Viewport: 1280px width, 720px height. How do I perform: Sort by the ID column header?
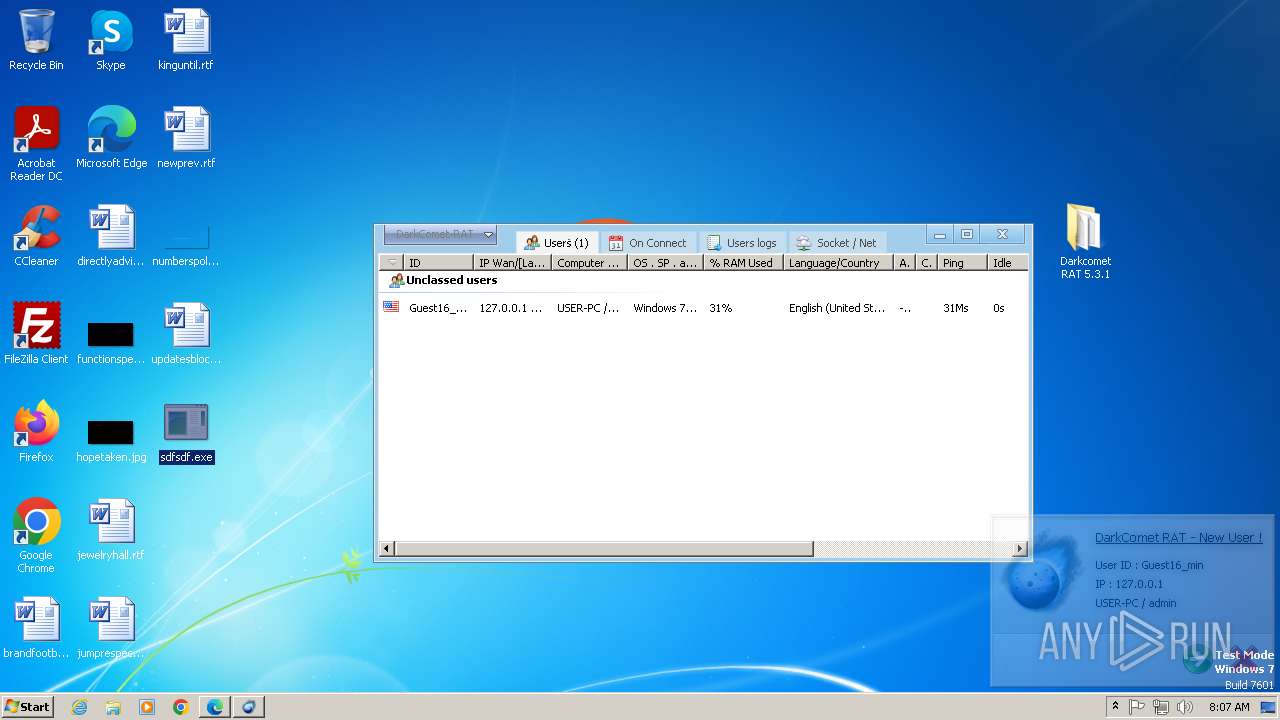coord(438,263)
